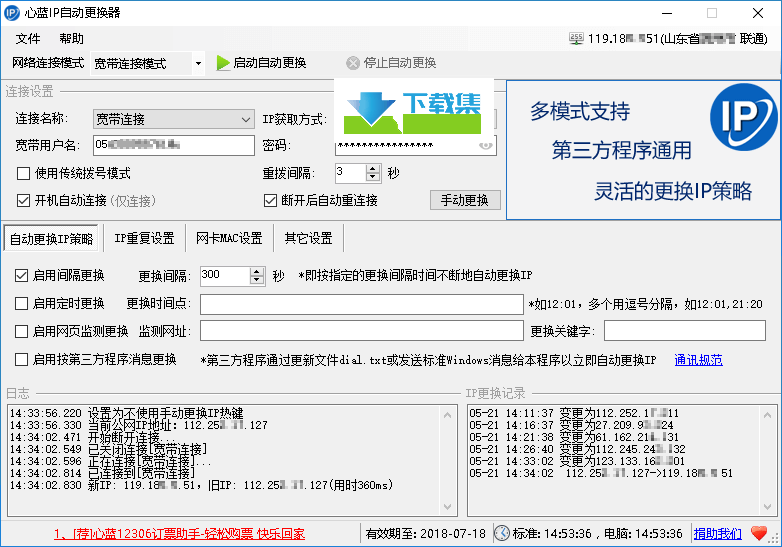
Task: Click the 标准: 14:53:36 time text
Action: [552, 534]
